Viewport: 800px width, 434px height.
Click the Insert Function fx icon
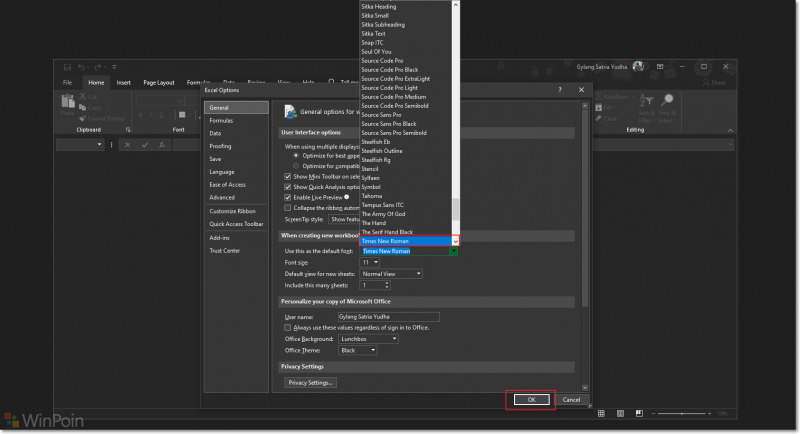pyautogui.click(x=162, y=145)
